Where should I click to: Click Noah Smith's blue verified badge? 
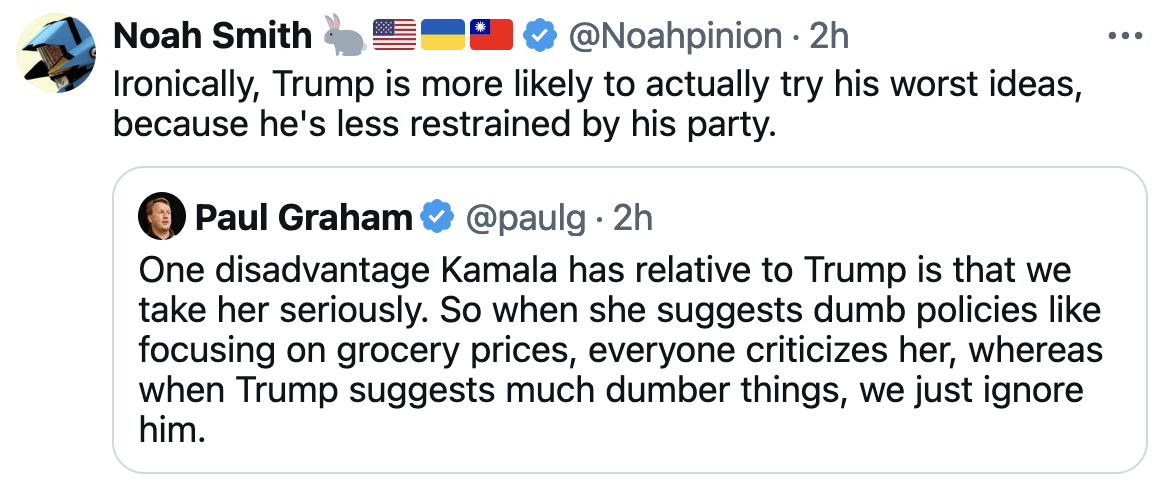pyautogui.click(x=541, y=36)
